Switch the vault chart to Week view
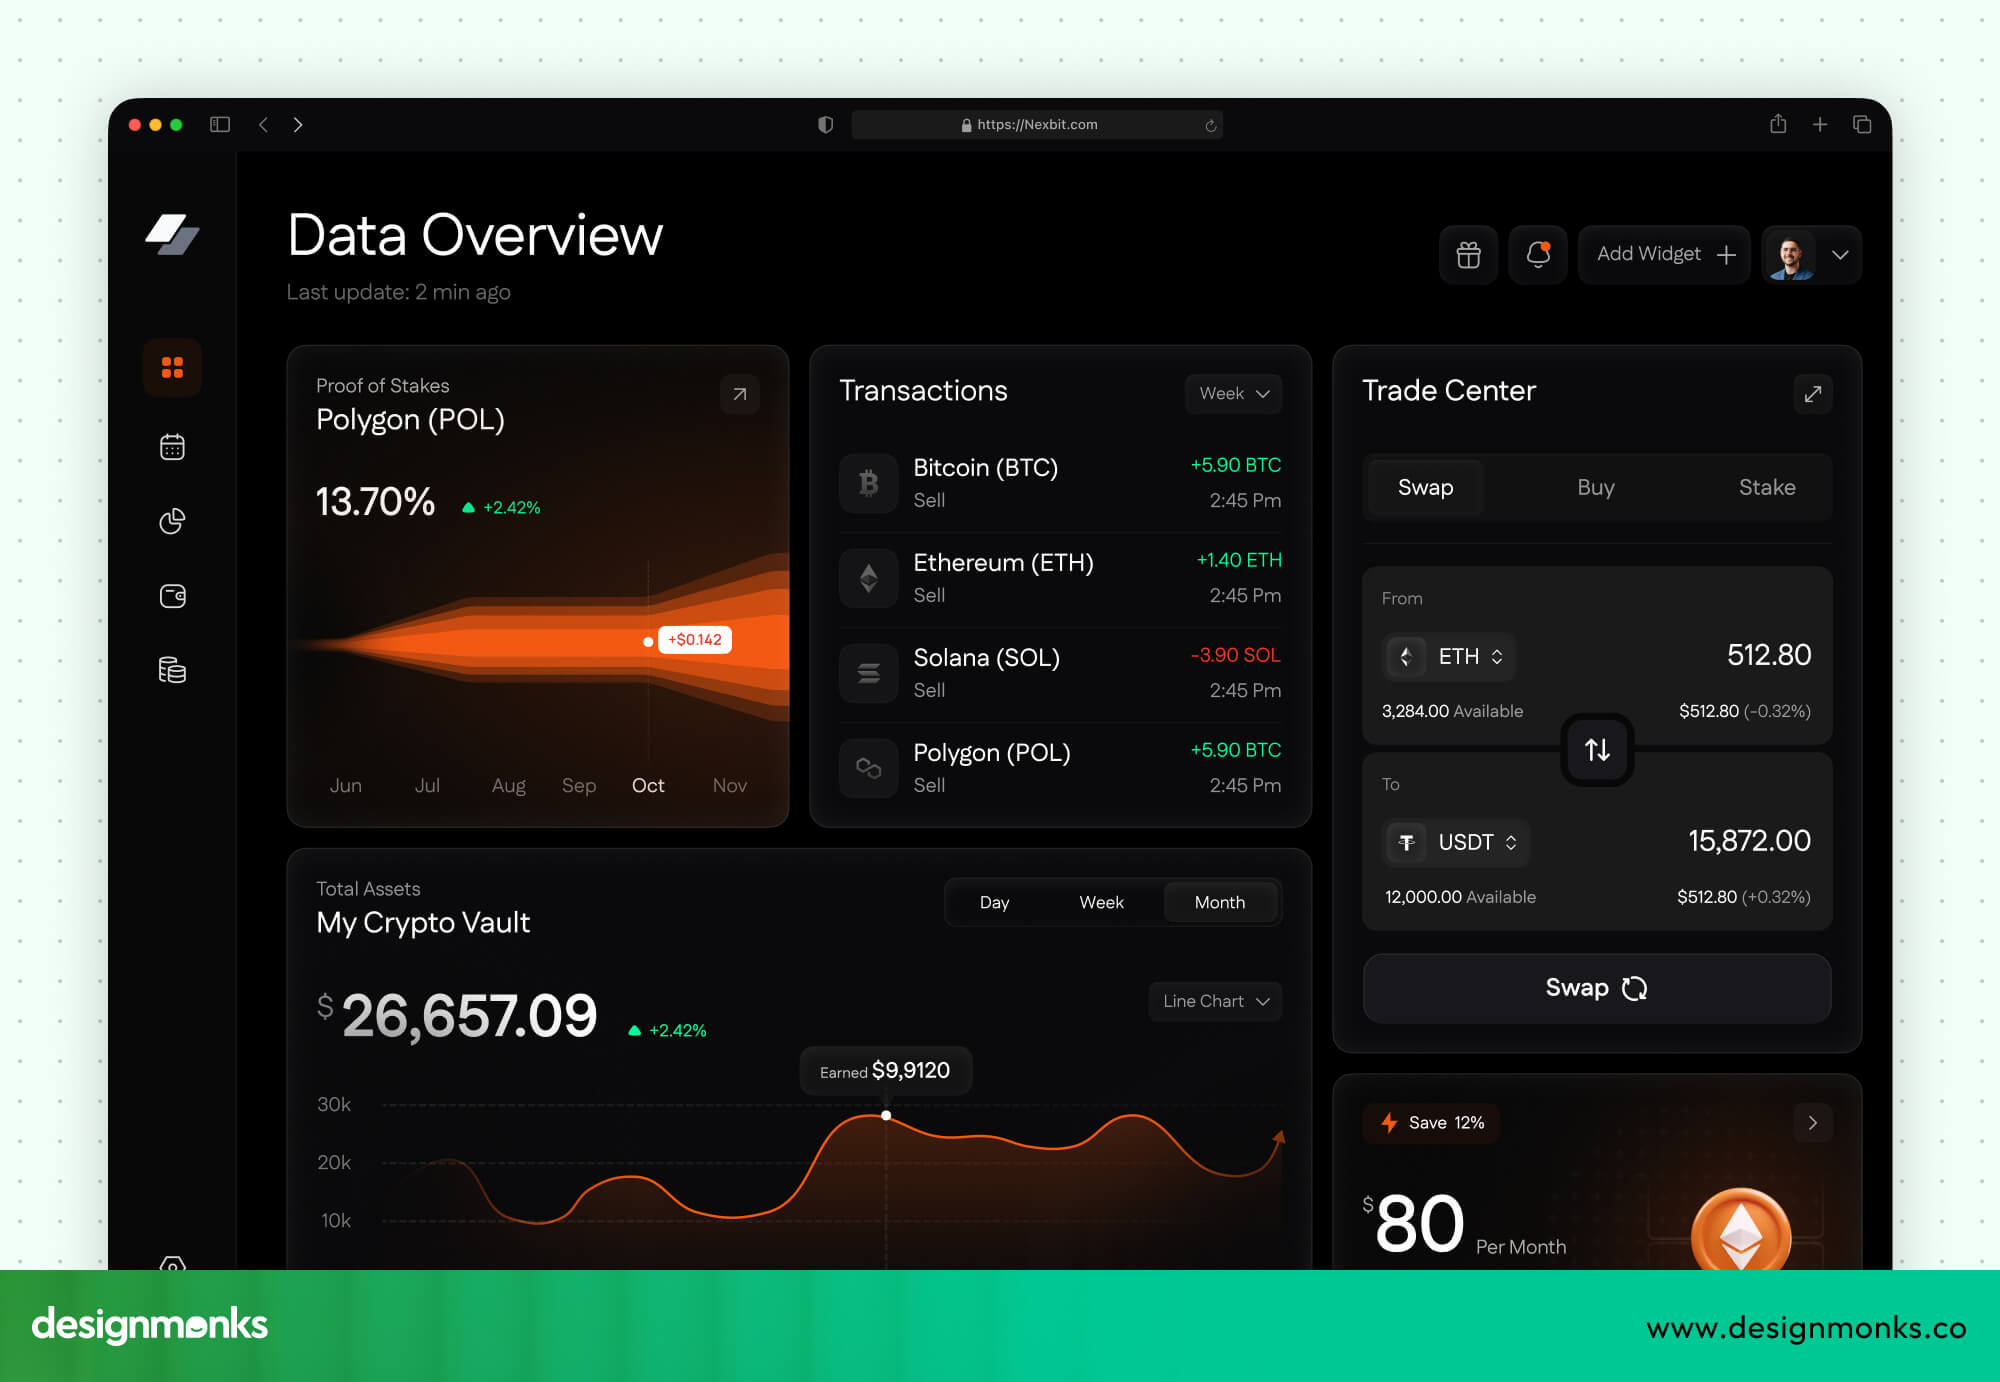The image size is (2000, 1382). [1101, 902]
